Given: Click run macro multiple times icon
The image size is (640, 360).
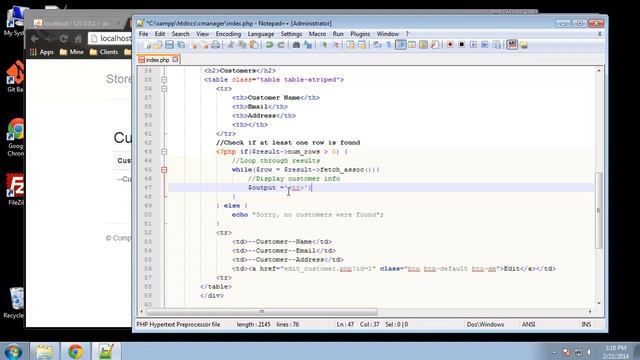Looking at the screenshot, I should pos(484,44).
